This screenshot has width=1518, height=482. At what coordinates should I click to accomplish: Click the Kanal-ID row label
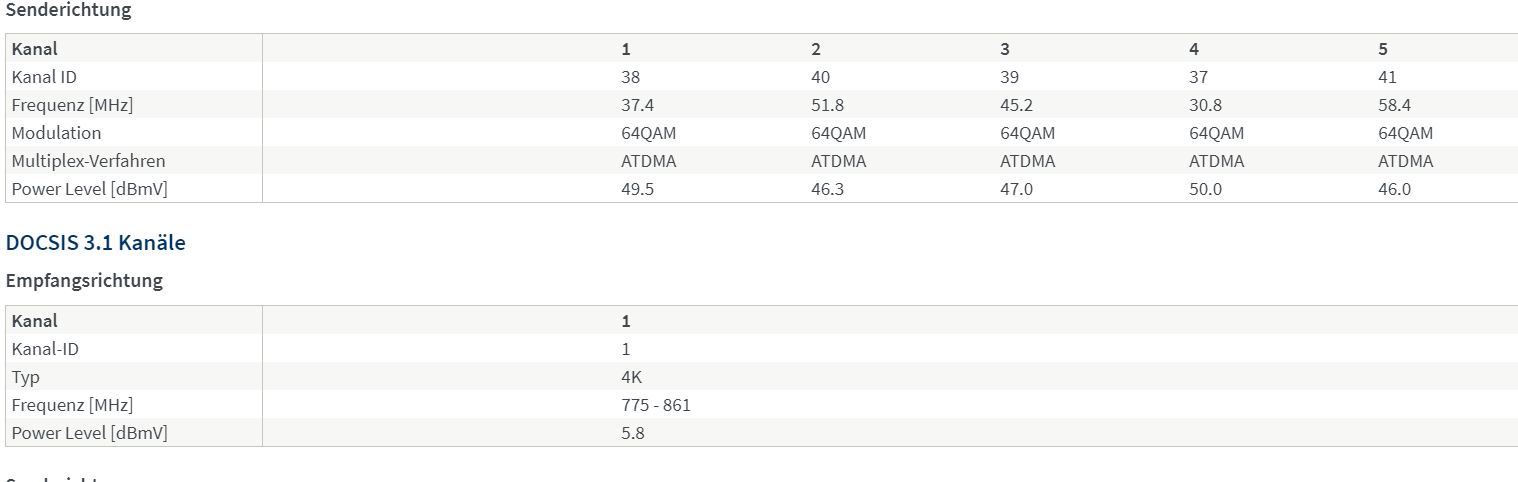click(45, 349)
